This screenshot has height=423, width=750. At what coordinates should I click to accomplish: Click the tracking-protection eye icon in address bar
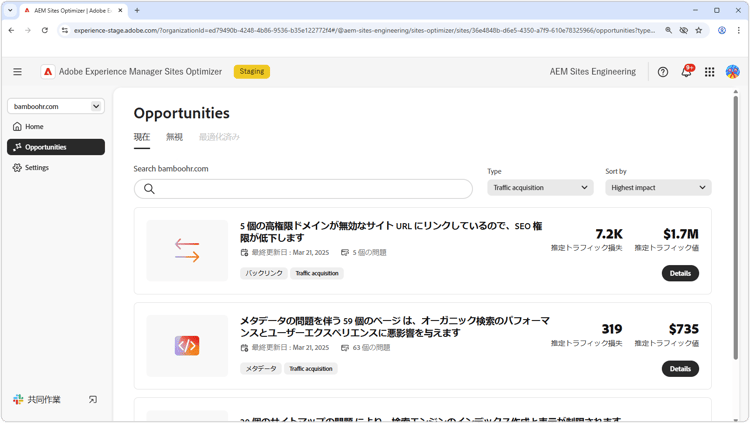pos(684,30)
